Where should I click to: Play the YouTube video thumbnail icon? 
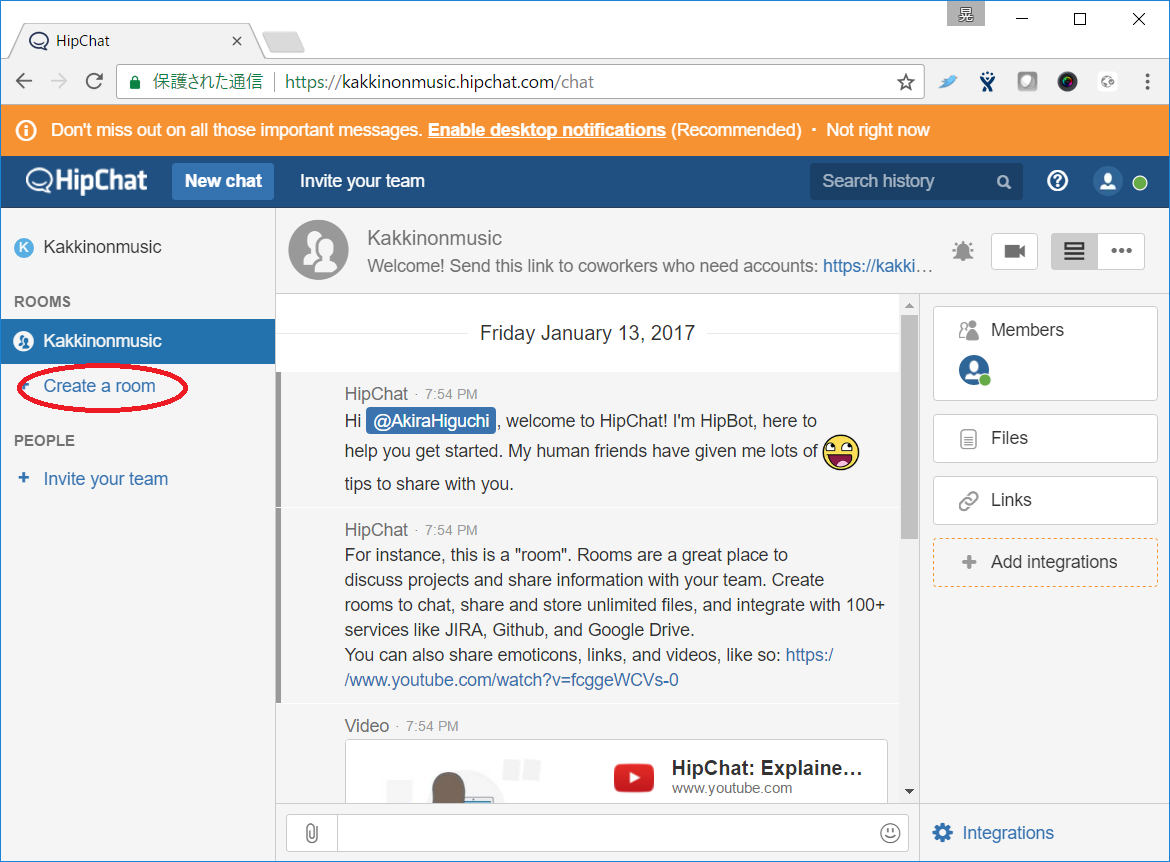click(634, 778)
